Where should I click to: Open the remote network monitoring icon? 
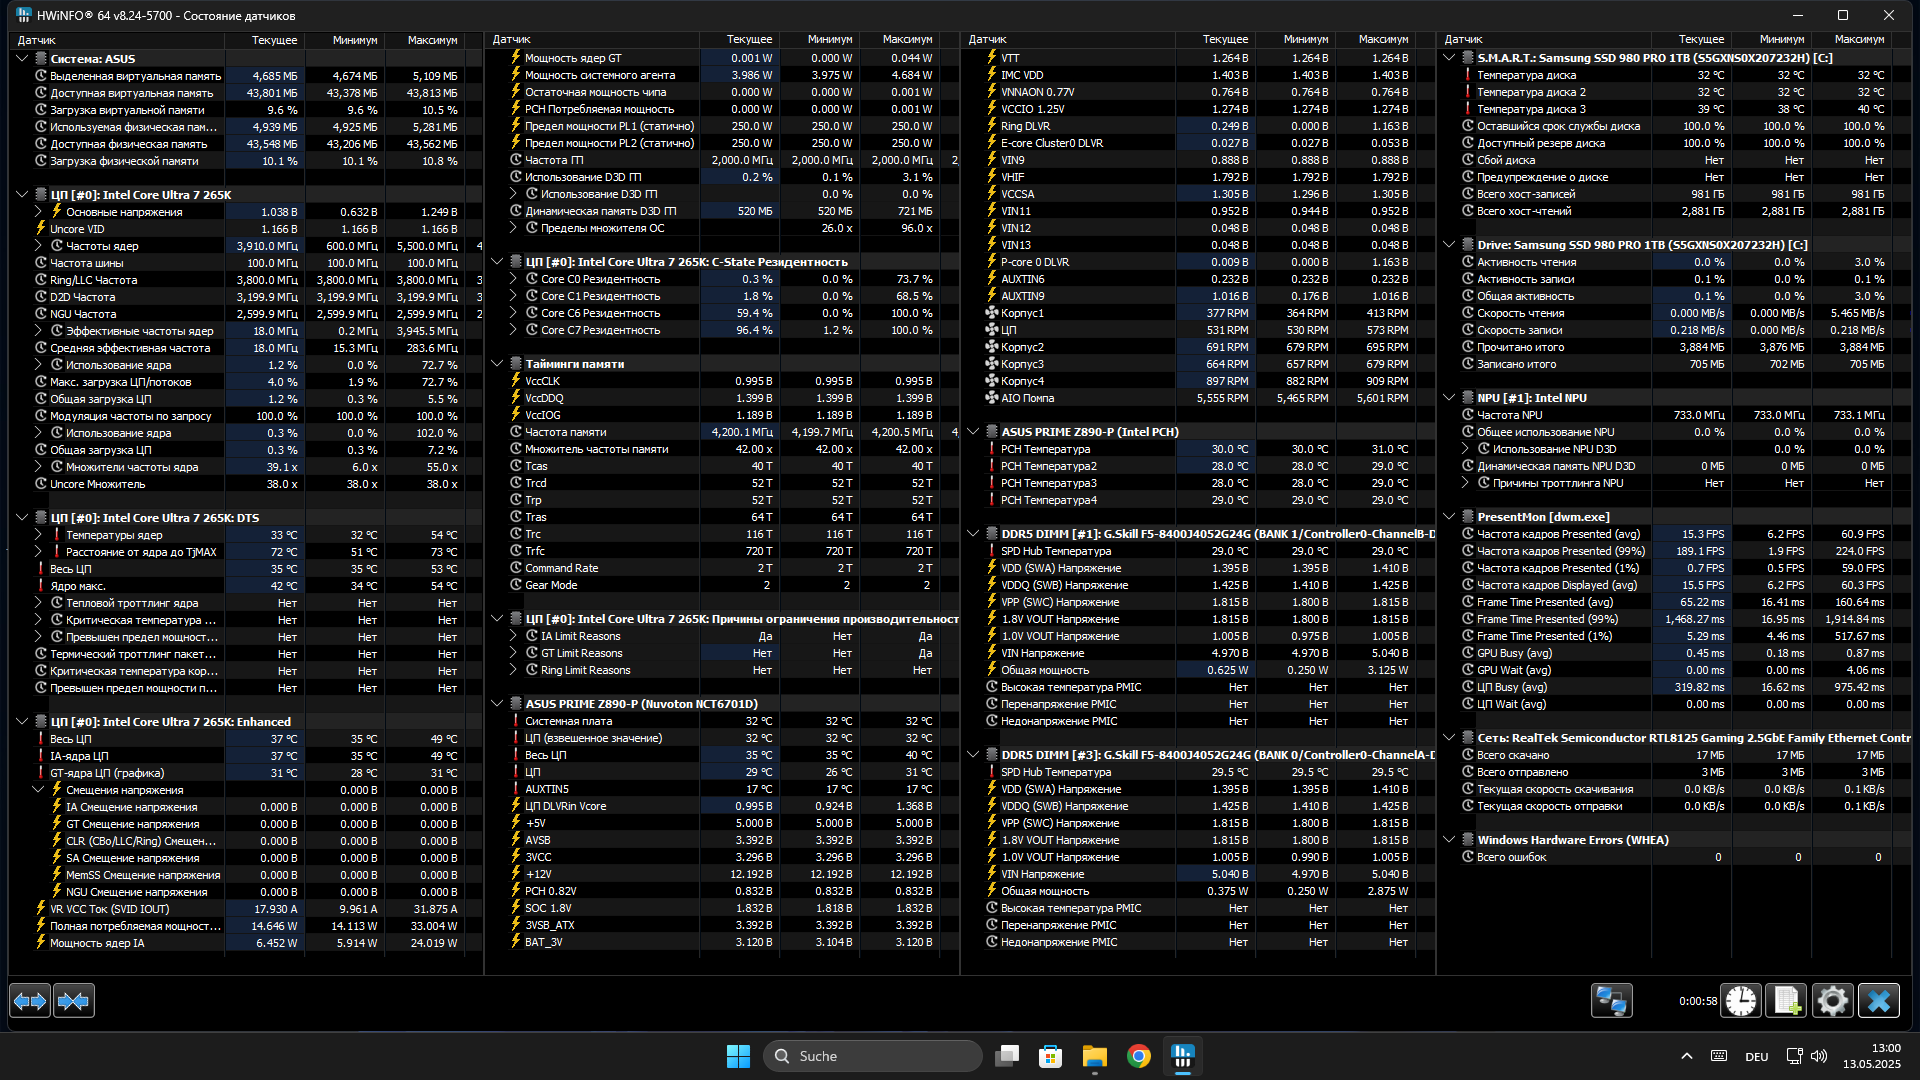coord(1611,1001)
